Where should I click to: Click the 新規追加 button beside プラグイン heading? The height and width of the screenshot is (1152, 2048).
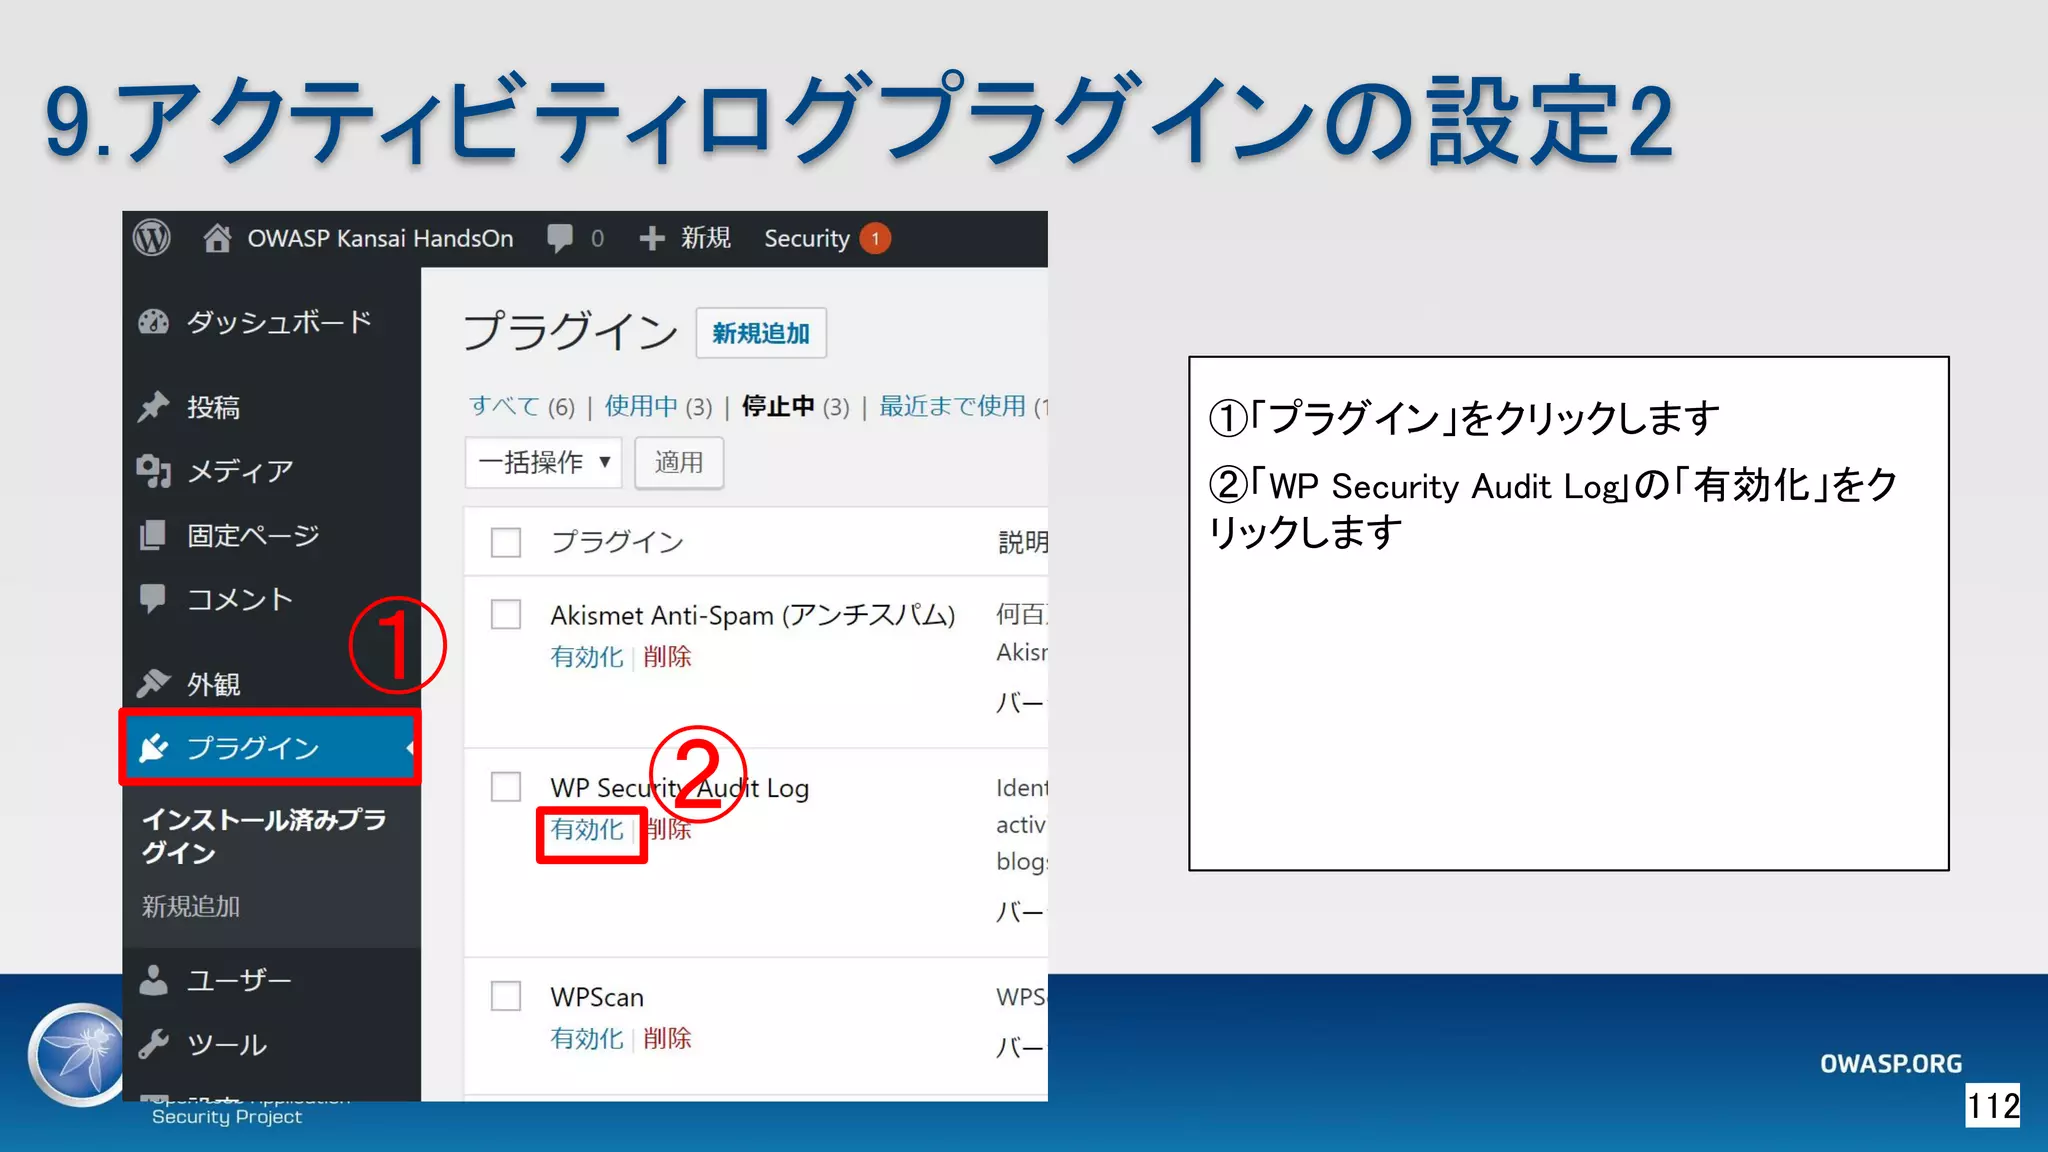pyautogui.click(x=761, y=333)
